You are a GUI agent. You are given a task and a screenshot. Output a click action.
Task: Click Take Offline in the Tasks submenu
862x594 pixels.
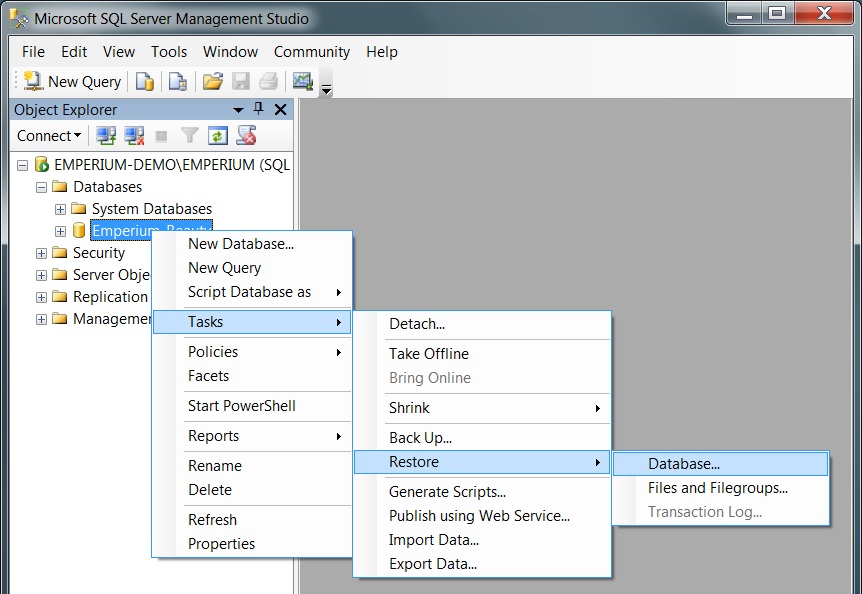coord(428,354)
